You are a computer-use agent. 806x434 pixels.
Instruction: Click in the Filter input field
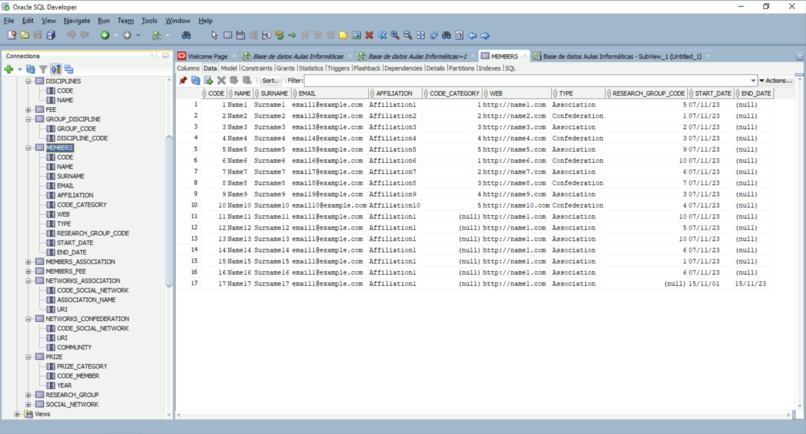click(526, 81)
